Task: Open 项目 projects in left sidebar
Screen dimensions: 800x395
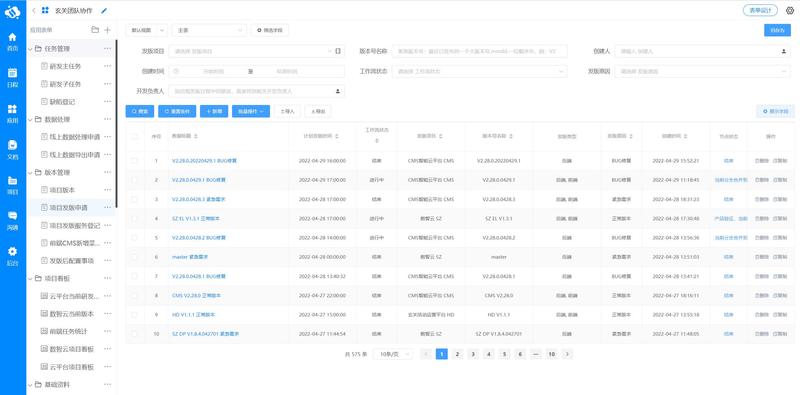Action: pos(12,185)
